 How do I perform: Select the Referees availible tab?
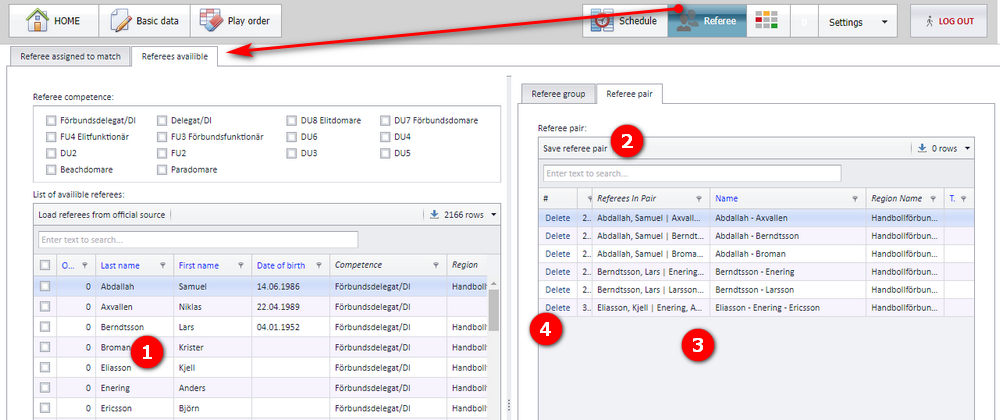pos(175,56)
